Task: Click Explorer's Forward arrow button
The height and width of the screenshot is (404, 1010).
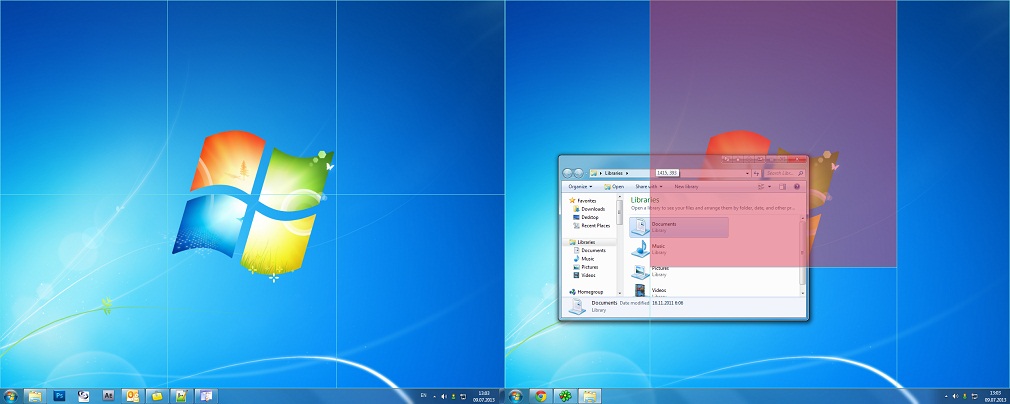Action: 578,173
